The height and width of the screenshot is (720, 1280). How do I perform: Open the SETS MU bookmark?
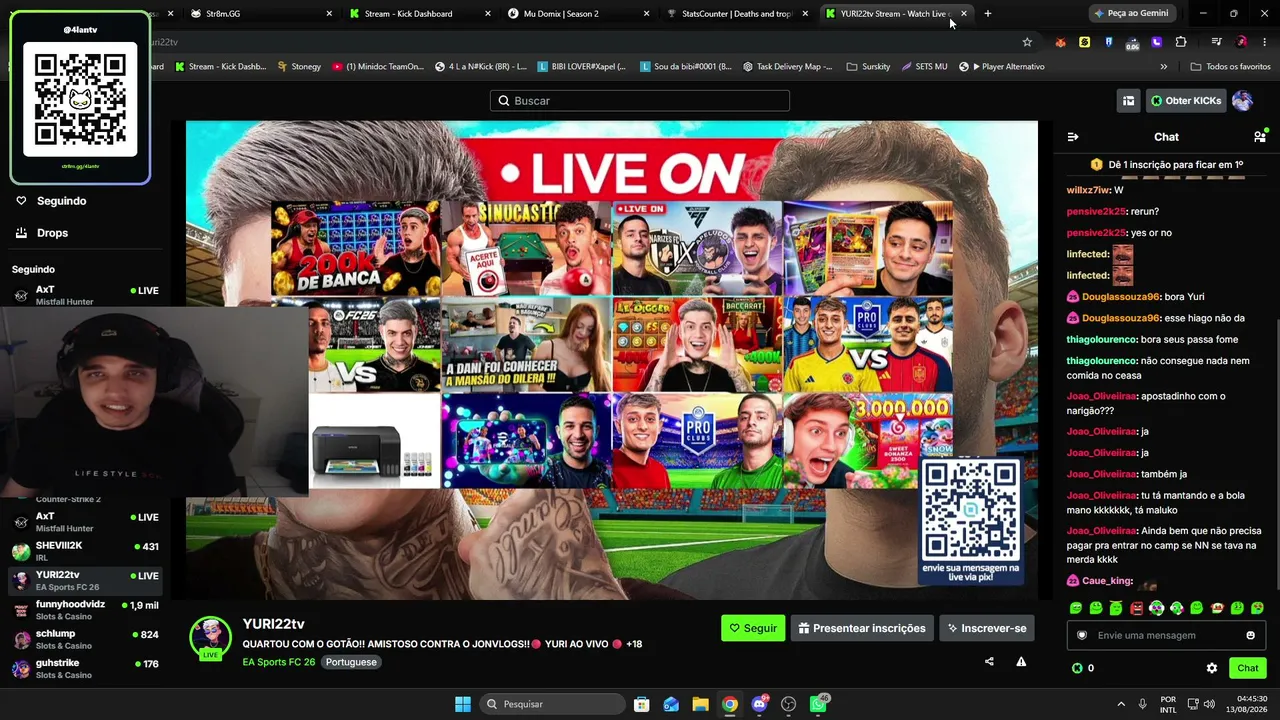coord(924,67)
